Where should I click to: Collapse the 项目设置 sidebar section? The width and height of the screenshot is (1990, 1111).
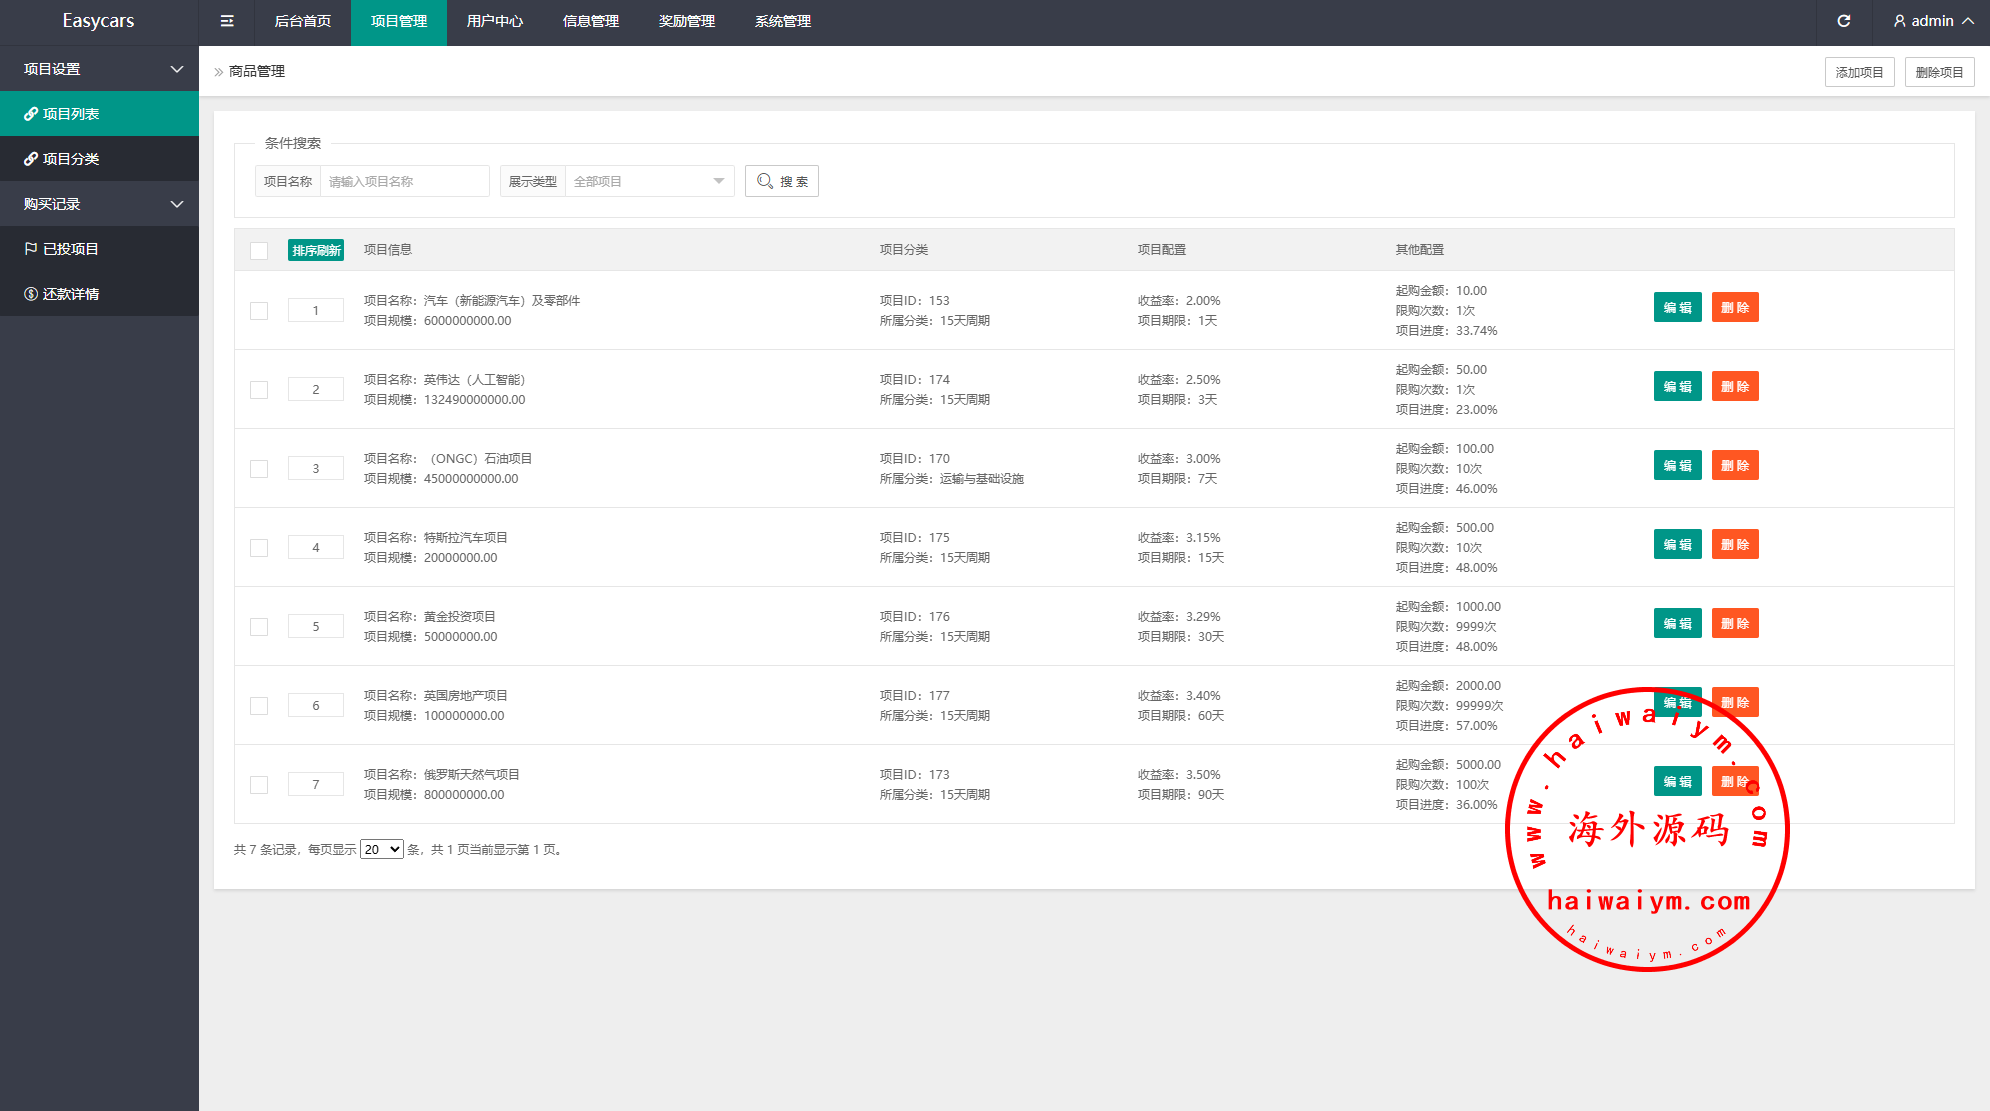pos(99,69)
